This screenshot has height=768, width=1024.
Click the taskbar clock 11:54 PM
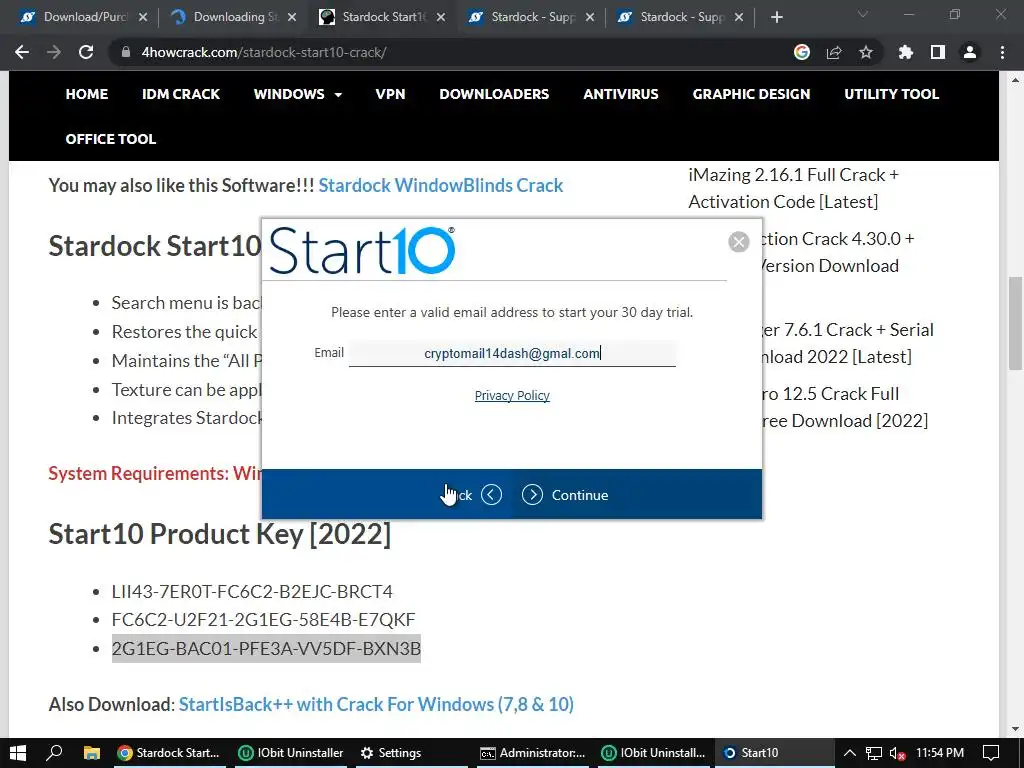(x=940, y=753)
